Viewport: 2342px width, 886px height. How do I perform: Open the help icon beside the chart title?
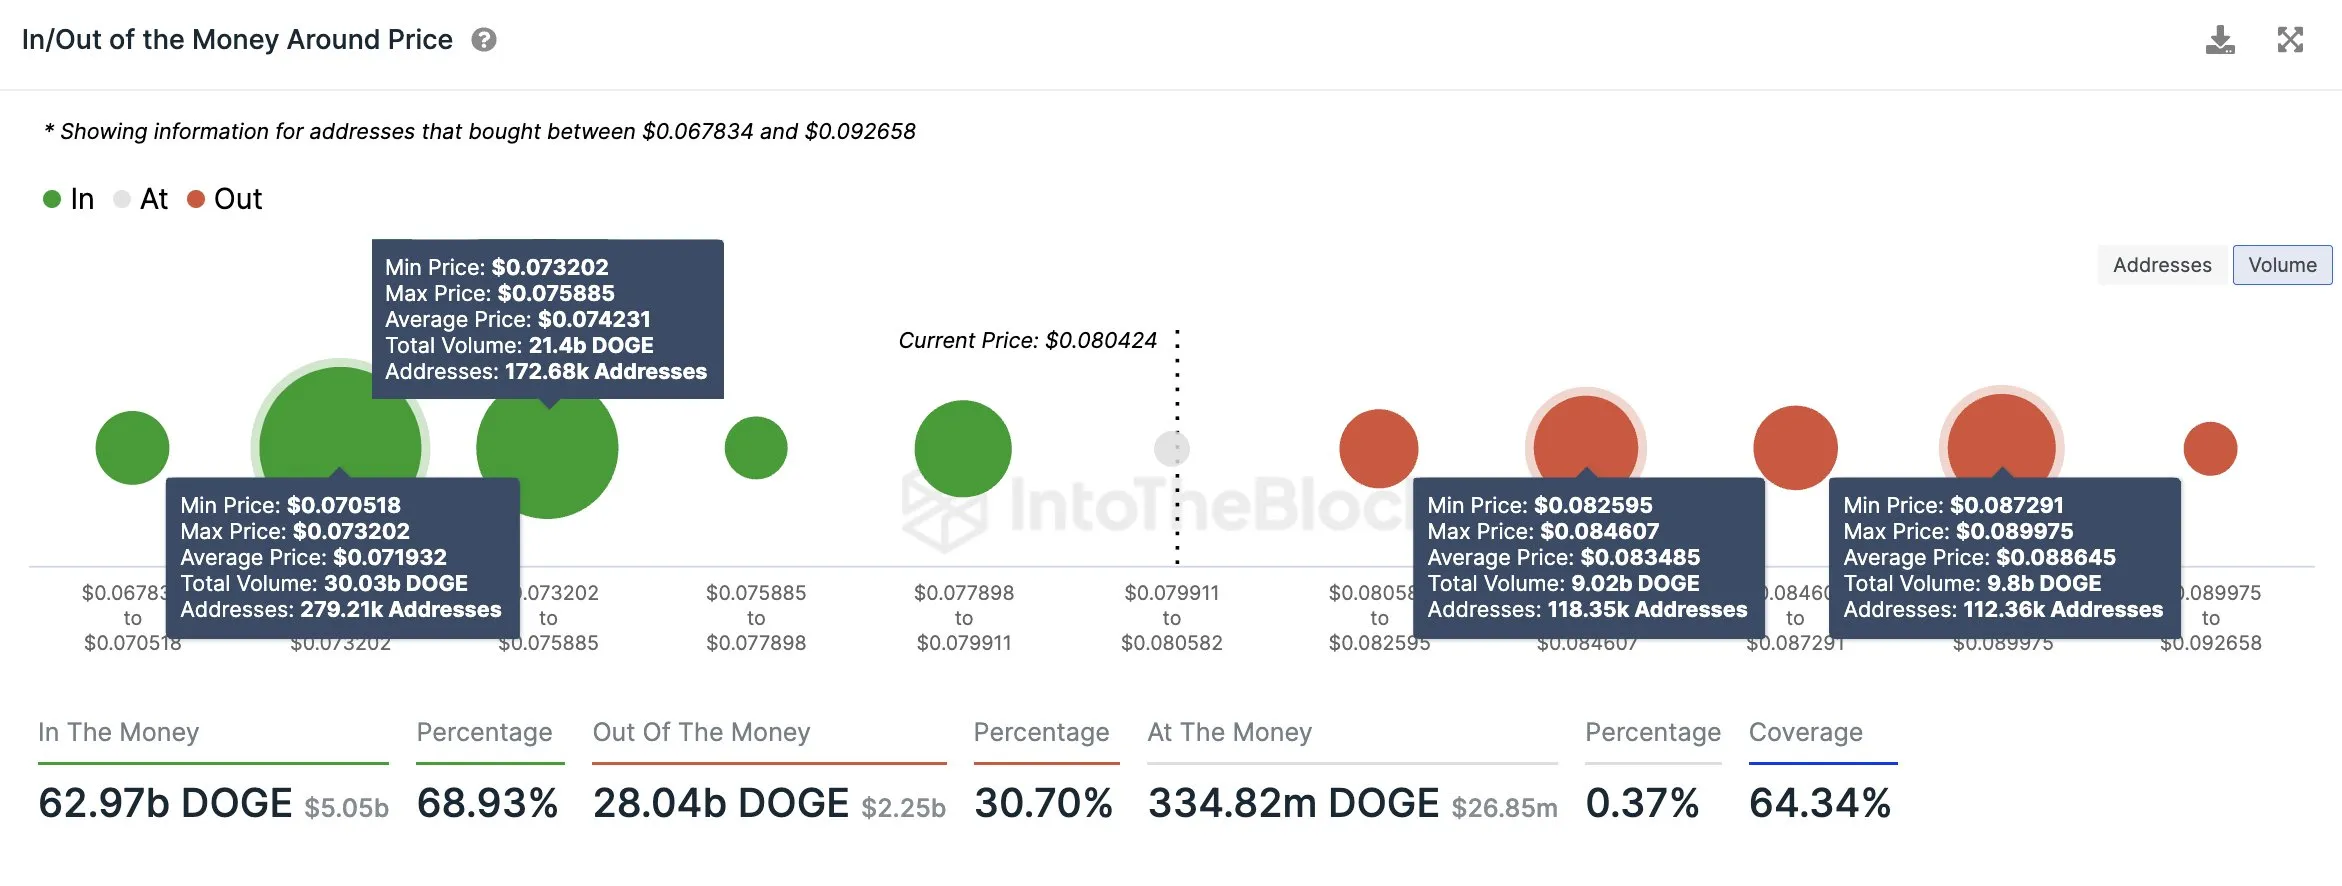tap(484, 40)
